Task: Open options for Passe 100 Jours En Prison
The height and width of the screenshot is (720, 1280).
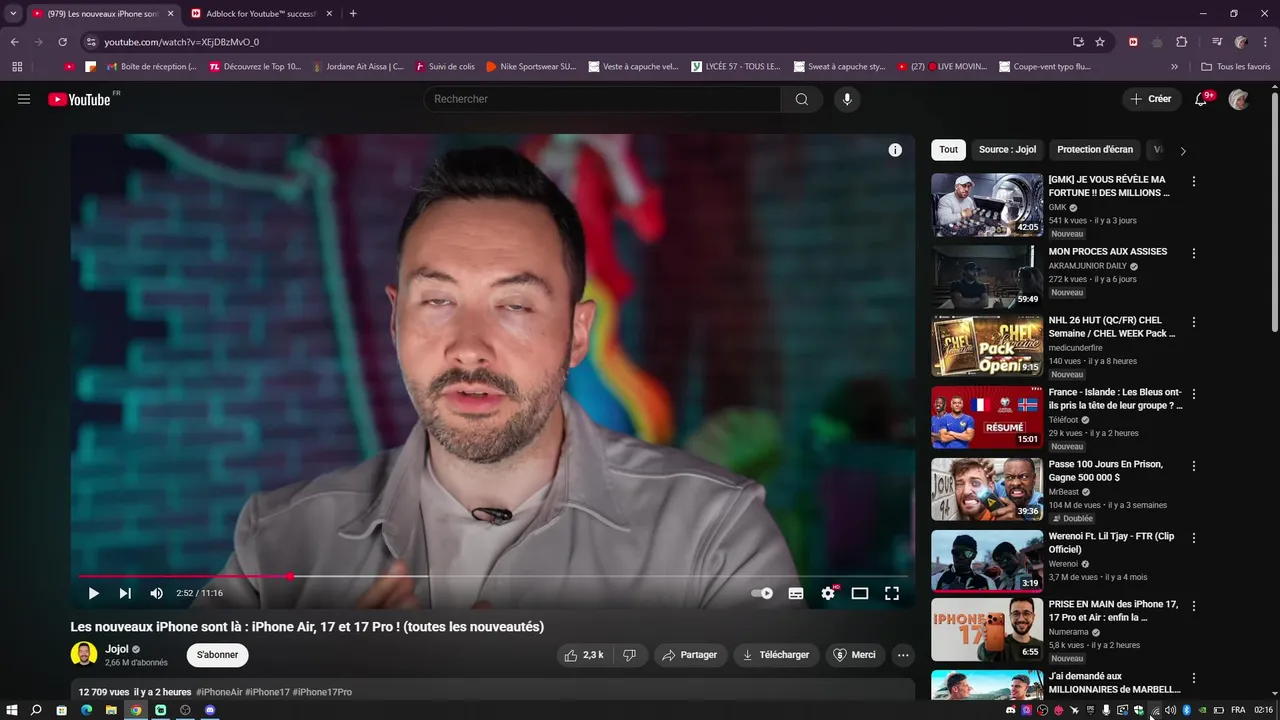Action: click(1193, 466)
